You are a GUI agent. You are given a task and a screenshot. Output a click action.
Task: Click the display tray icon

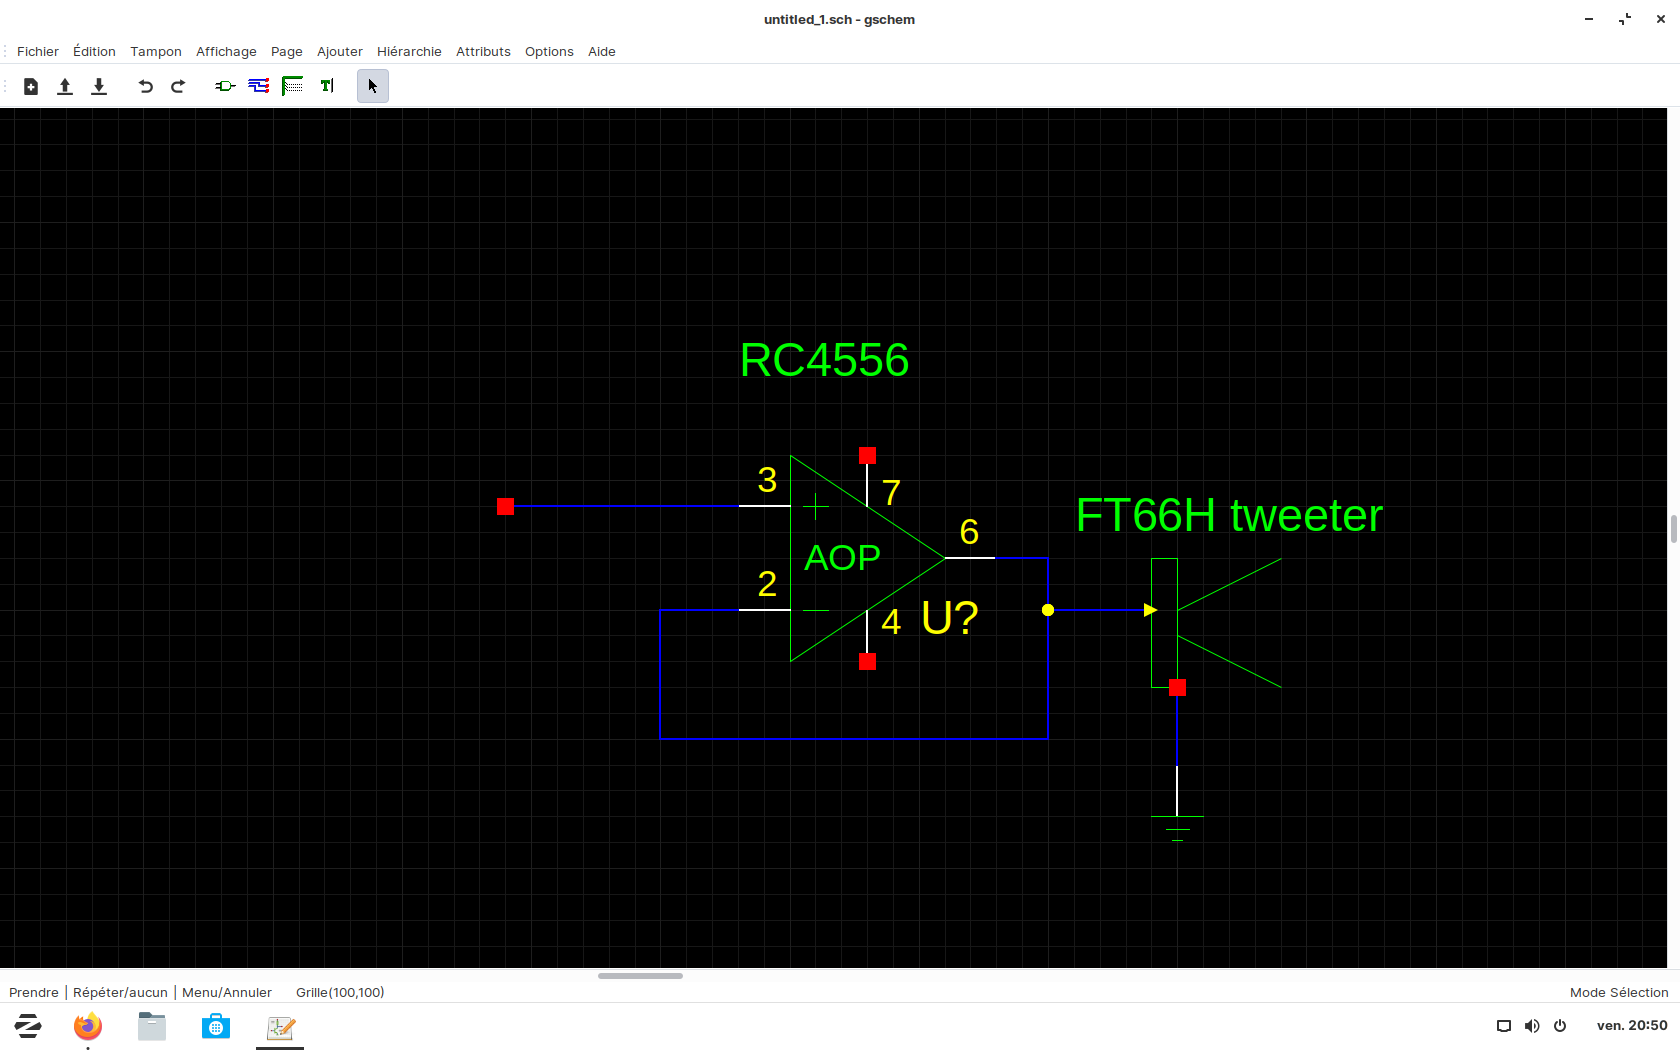coord(1504,1026)
